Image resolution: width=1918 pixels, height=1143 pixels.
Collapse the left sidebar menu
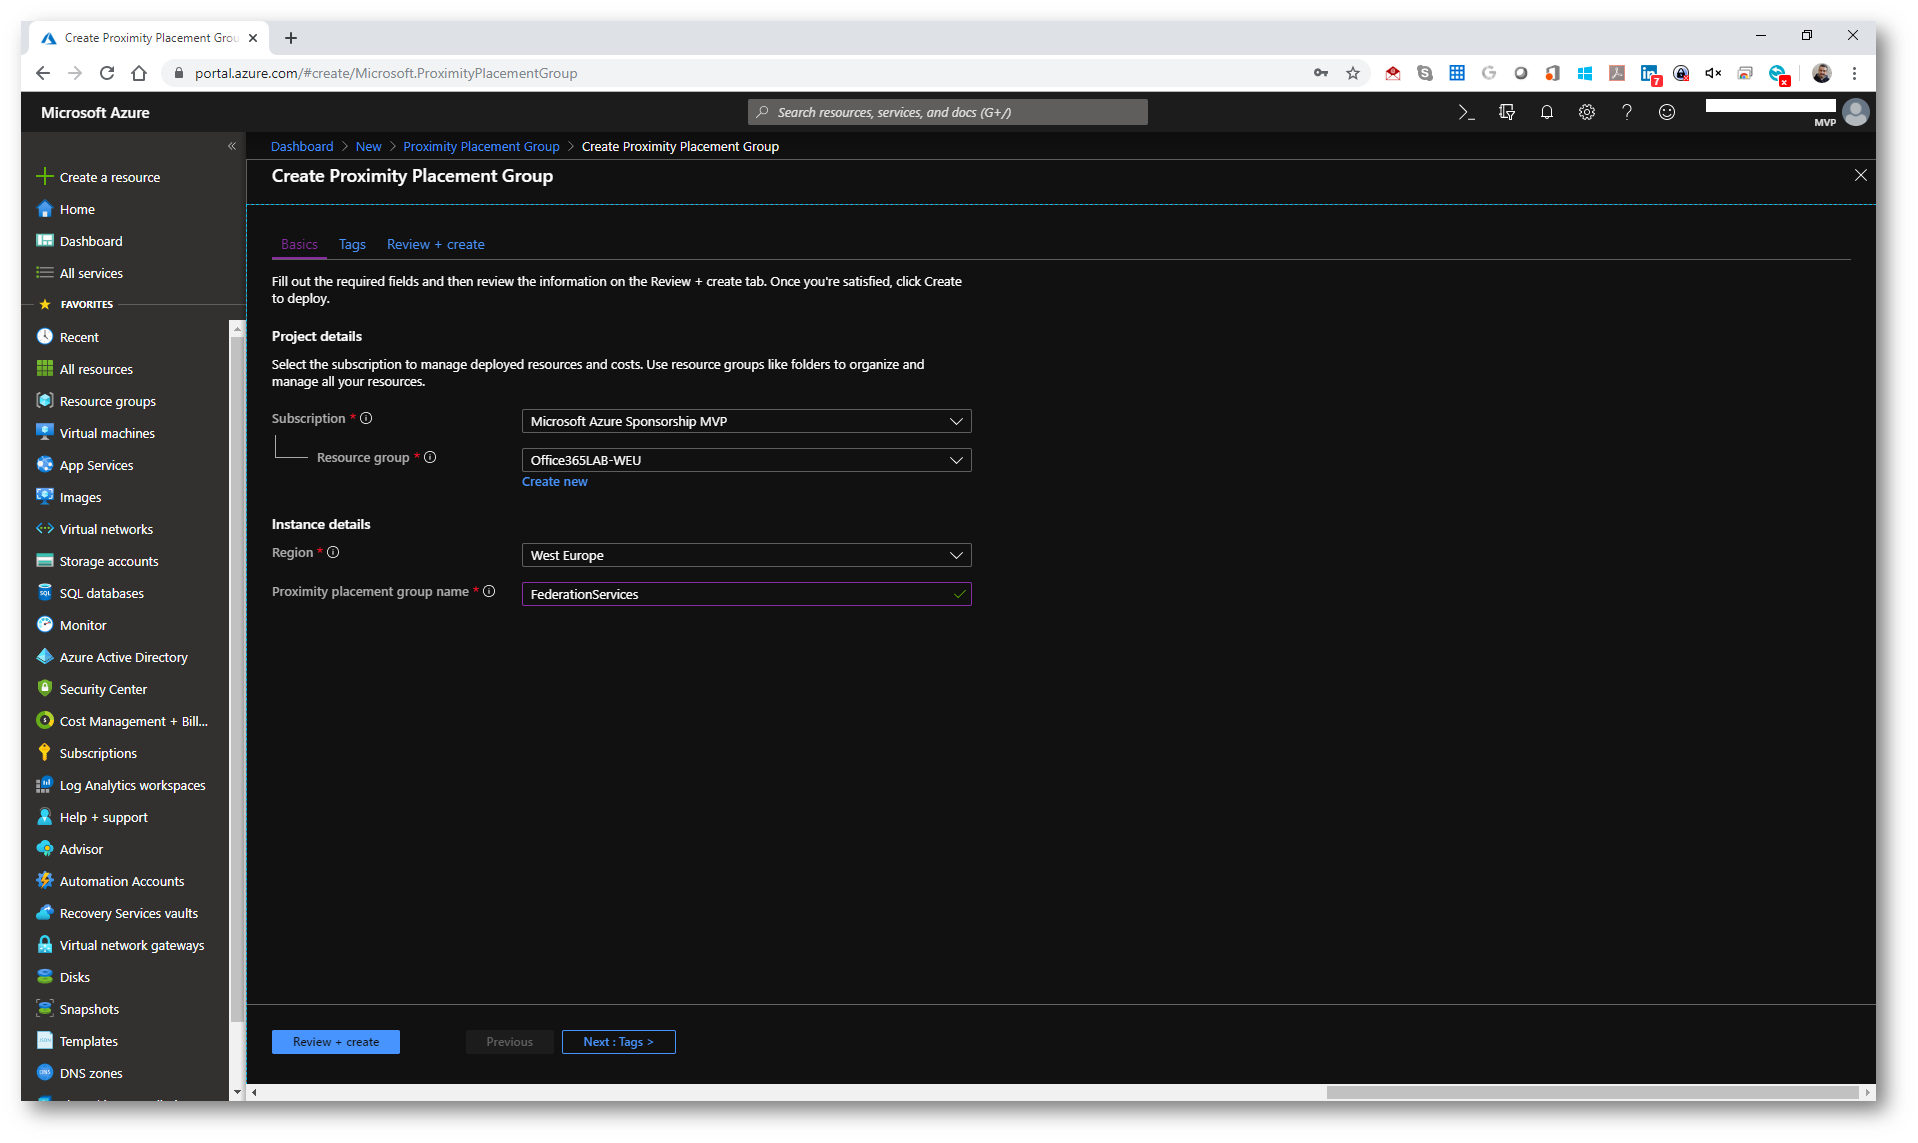point(232,146)
